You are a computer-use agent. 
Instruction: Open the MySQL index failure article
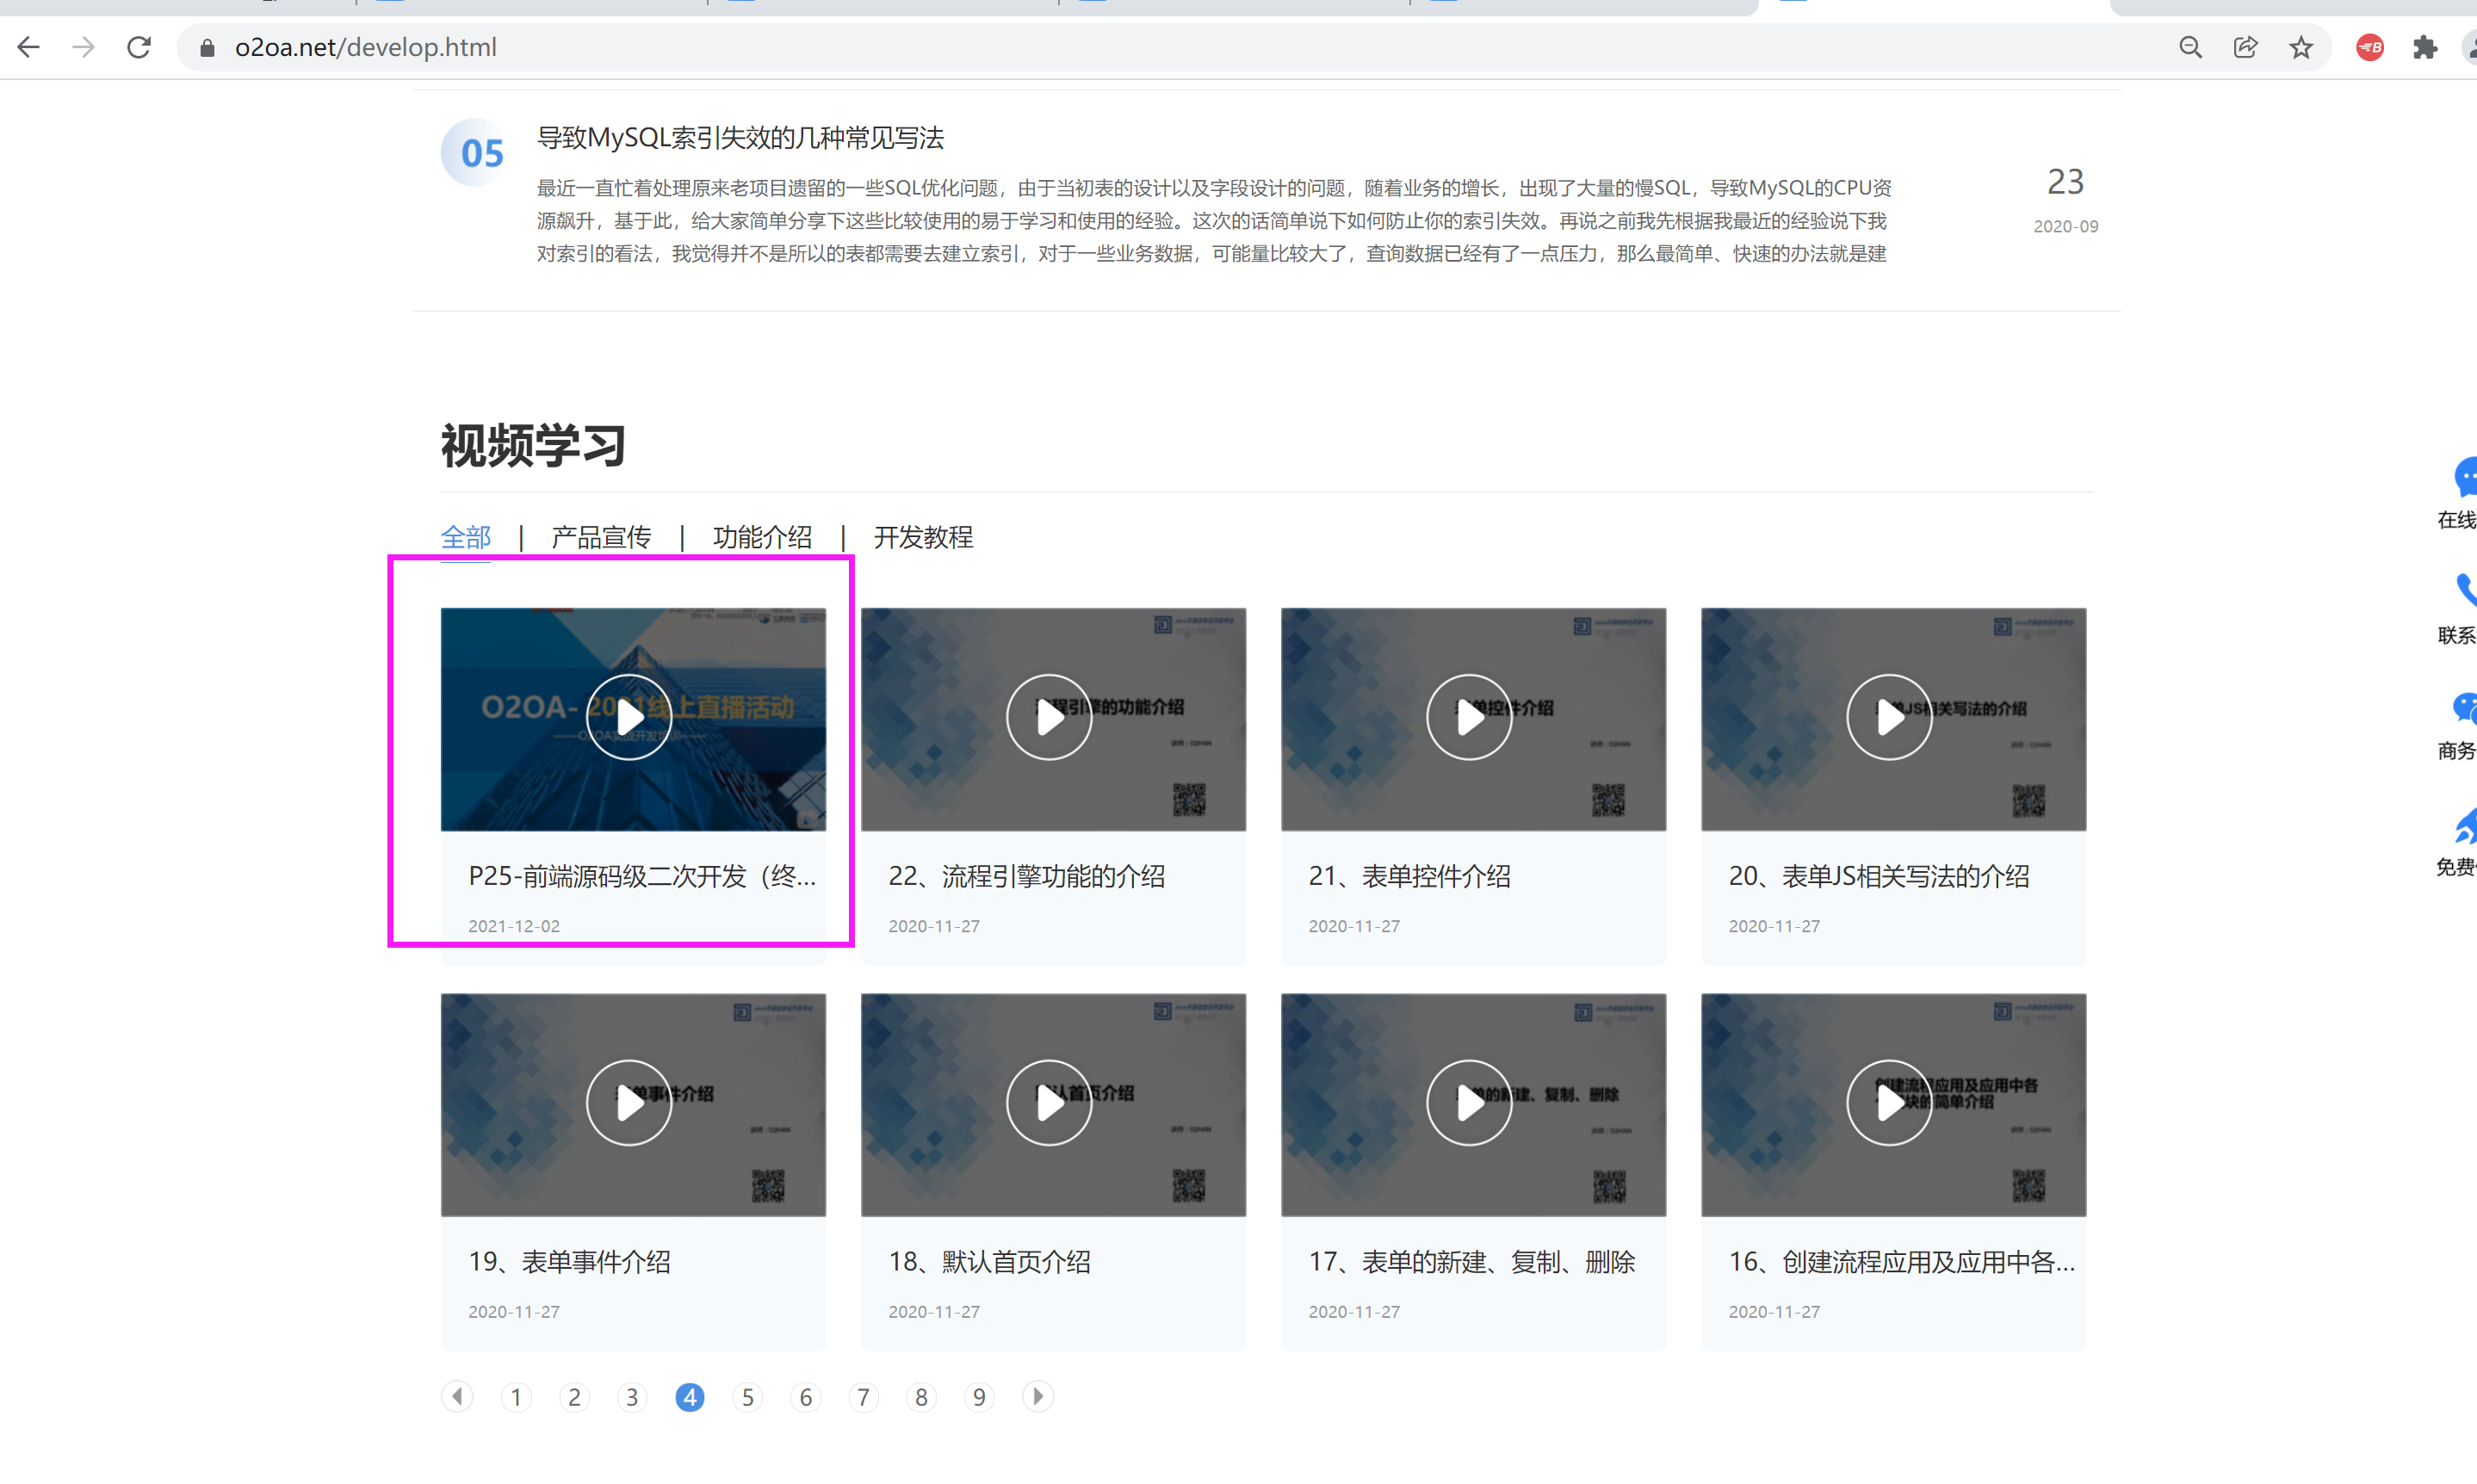click(740, 138)
